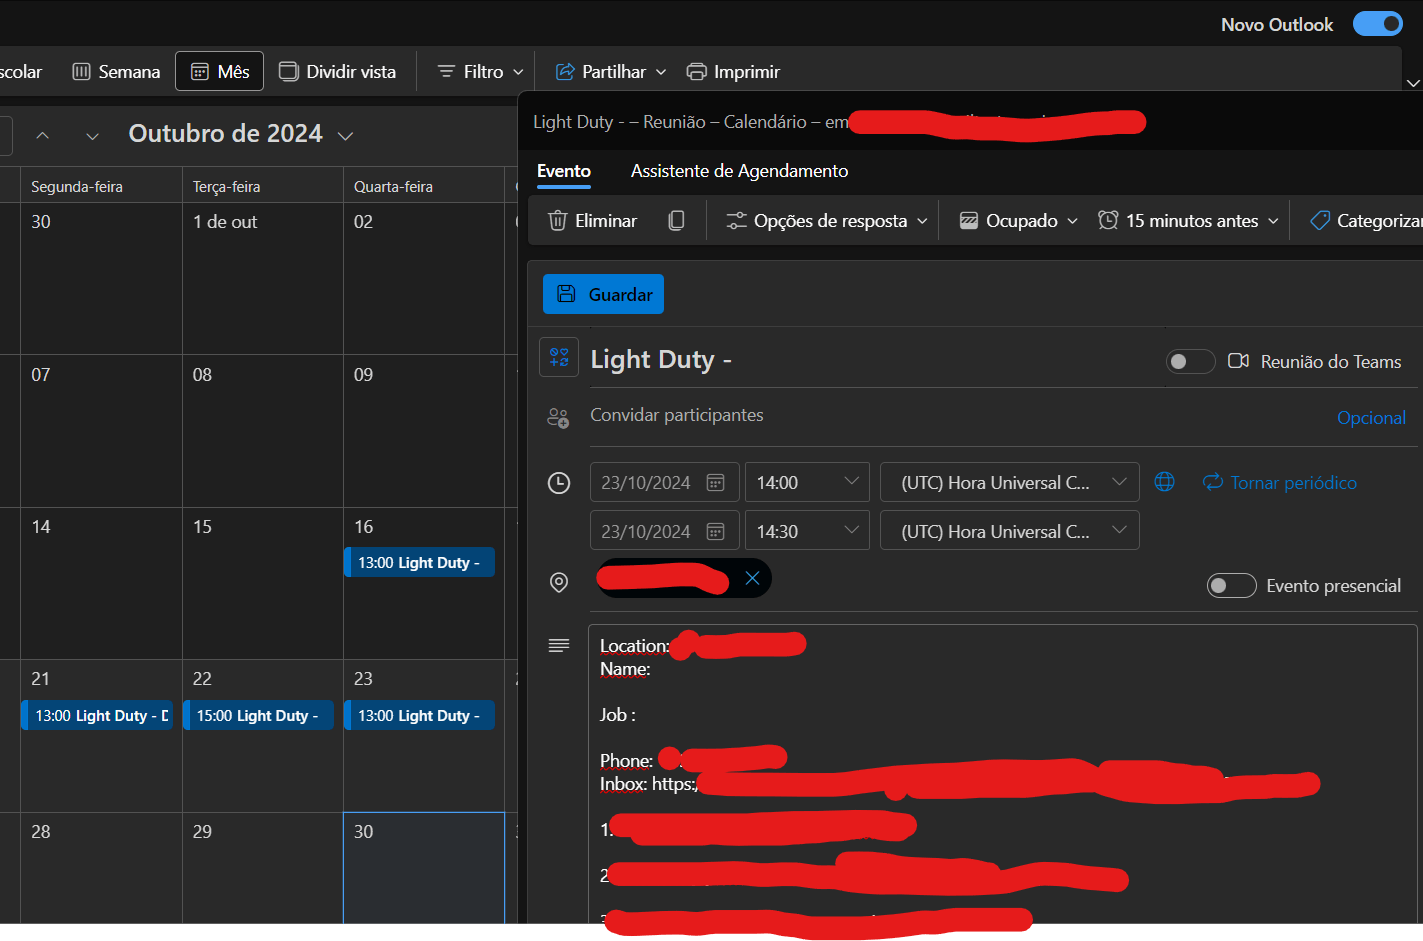
Task: Open 13:00 Light Duty event on day 16
Action: click(x=419, y=563)
